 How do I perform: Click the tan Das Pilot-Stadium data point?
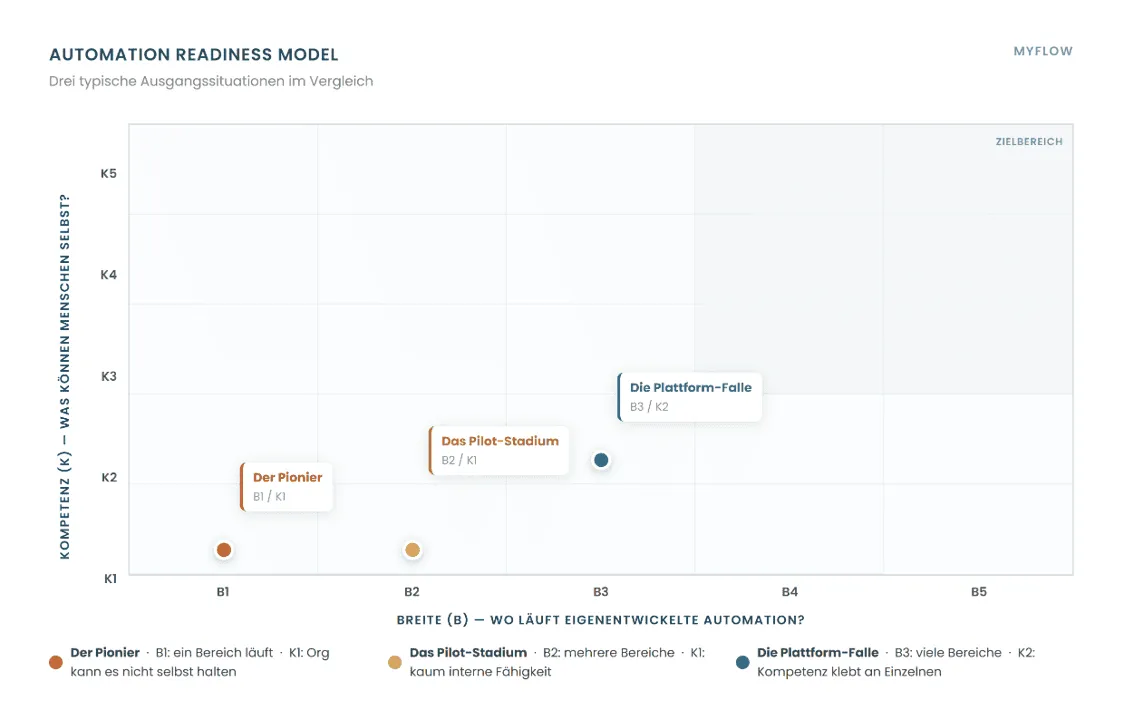click(x=412, y=550)
